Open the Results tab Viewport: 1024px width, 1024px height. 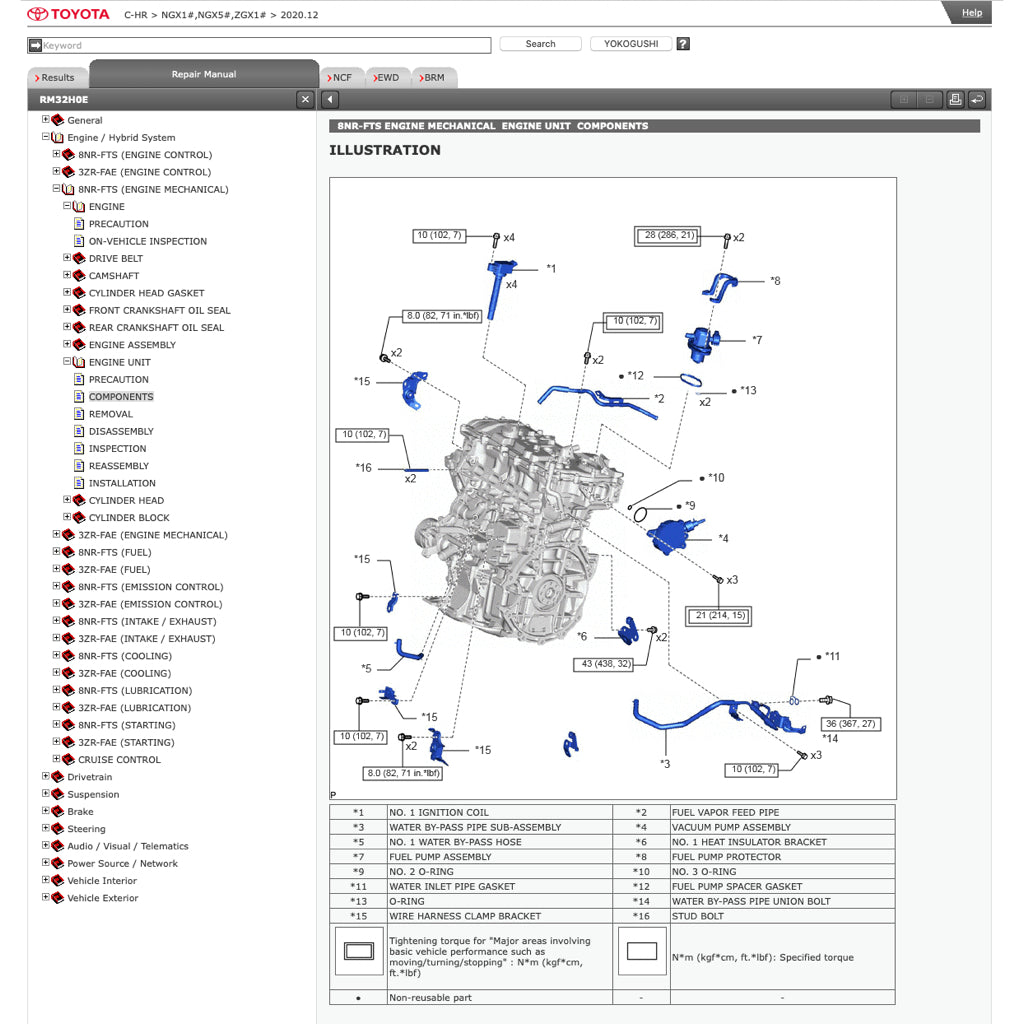[57, 77]
